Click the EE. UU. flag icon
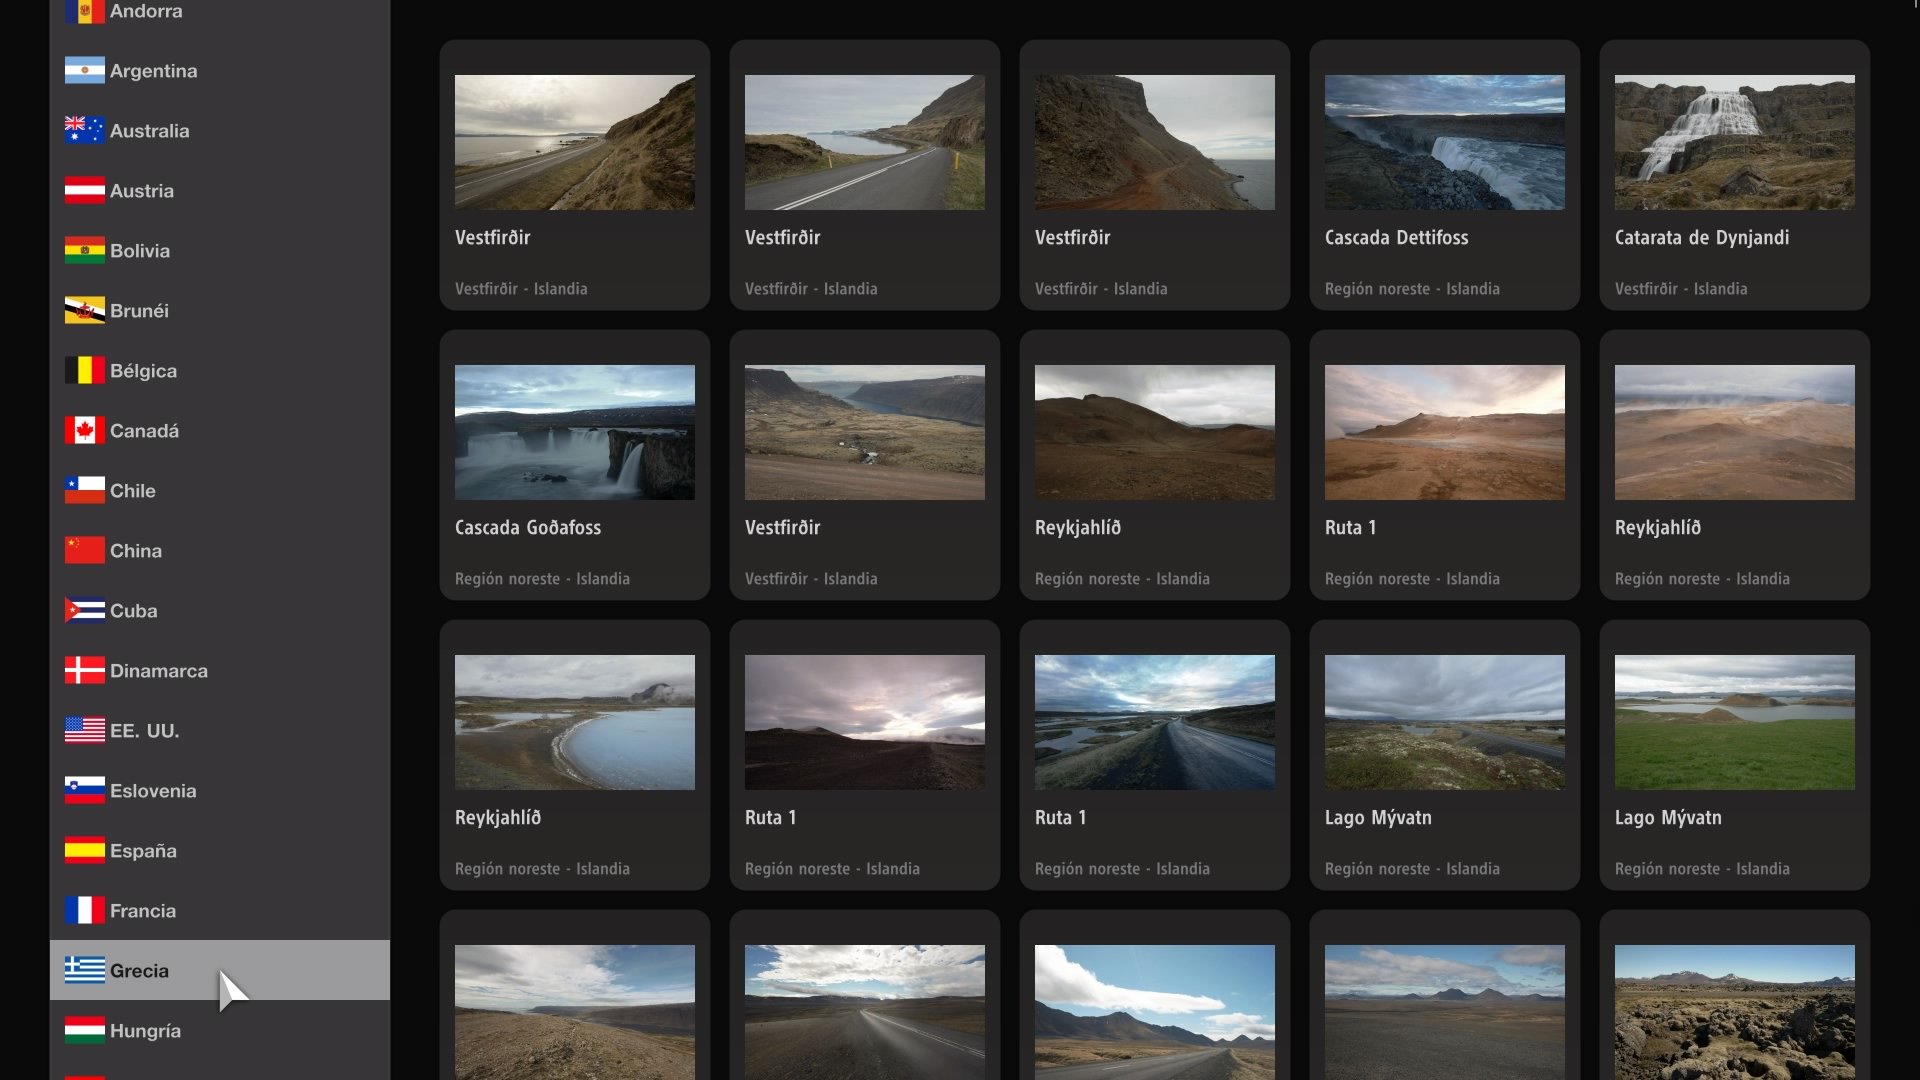This screenshot has width=1920, height=1080. (84, 731)
